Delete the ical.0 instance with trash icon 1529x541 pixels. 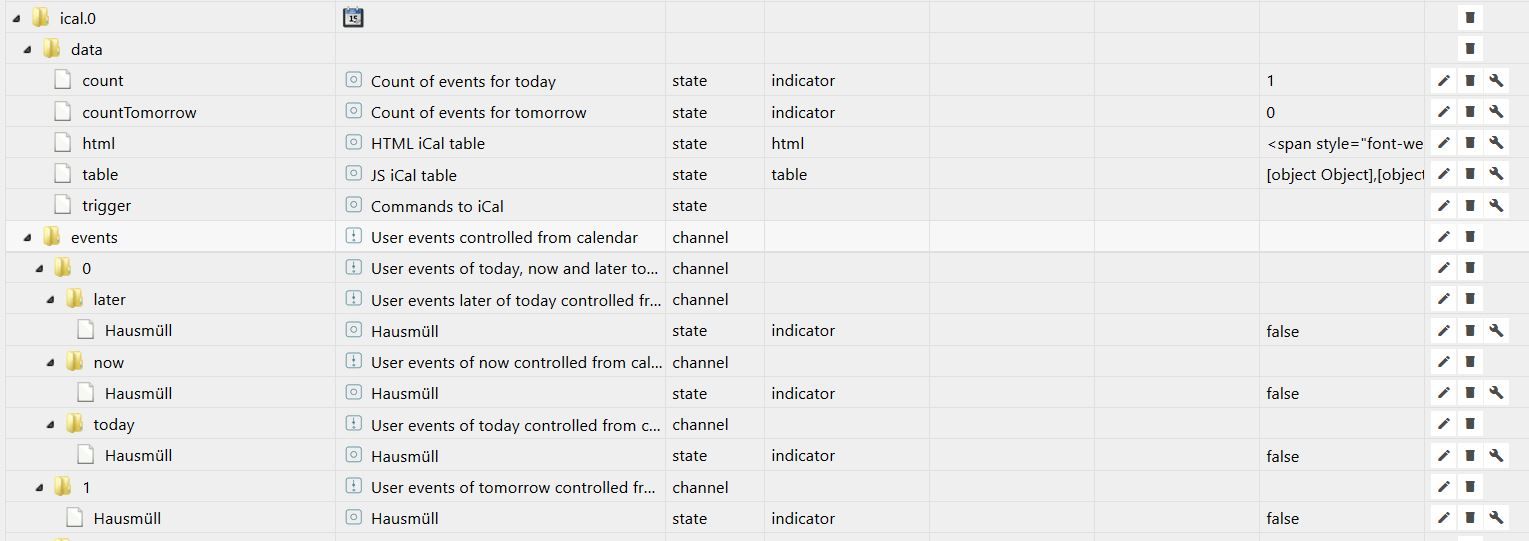tap(1469, 18)
